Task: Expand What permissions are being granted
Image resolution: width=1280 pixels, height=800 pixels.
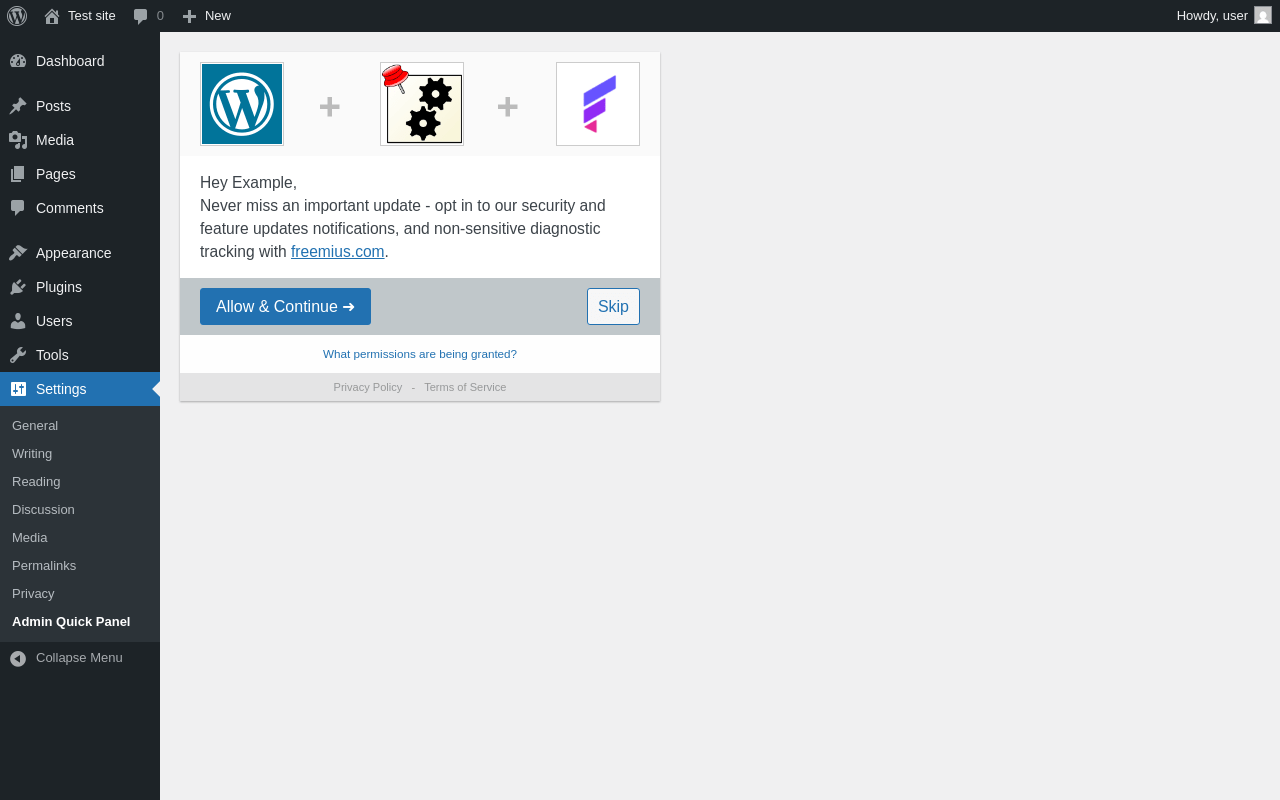Action: tap(420, 354)
